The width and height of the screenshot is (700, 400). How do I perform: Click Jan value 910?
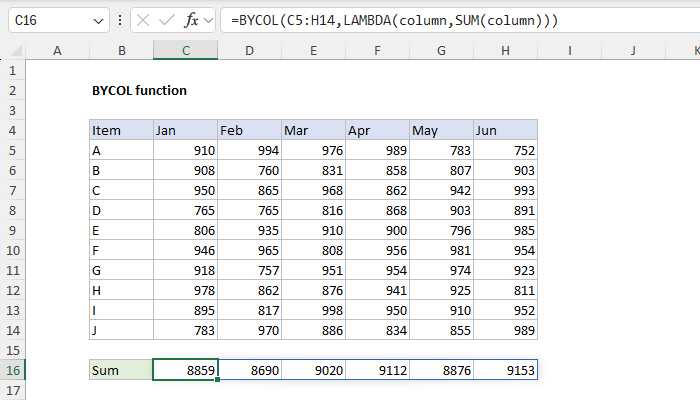(186, 150)
